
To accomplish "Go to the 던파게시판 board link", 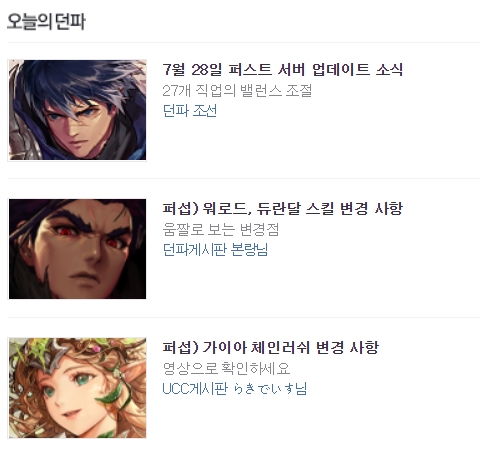I will (x=195, y=249).
